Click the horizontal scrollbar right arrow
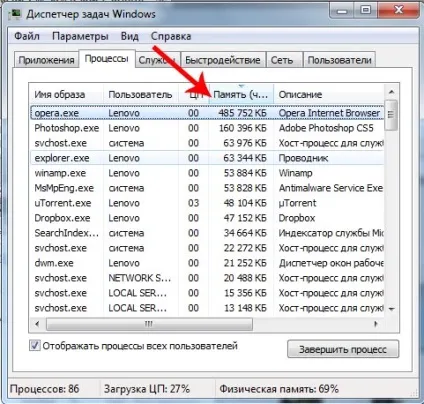This screenshot has height=404, width=424. (x=376, y=324)
